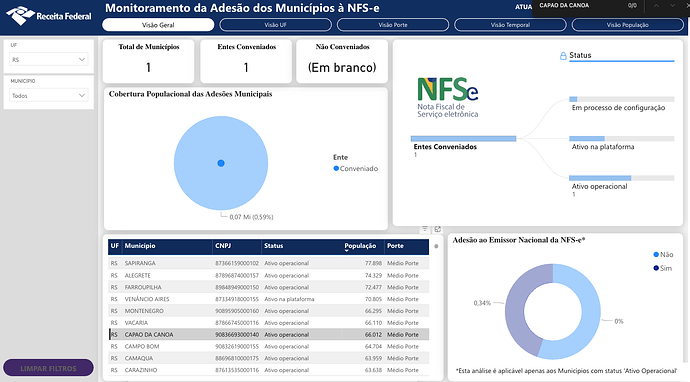The height and width of the screenshot is (382, 690).
Task: Click 'Cobertura Populacional das Adesões Municipais' title
Action: tap(191, 94)
